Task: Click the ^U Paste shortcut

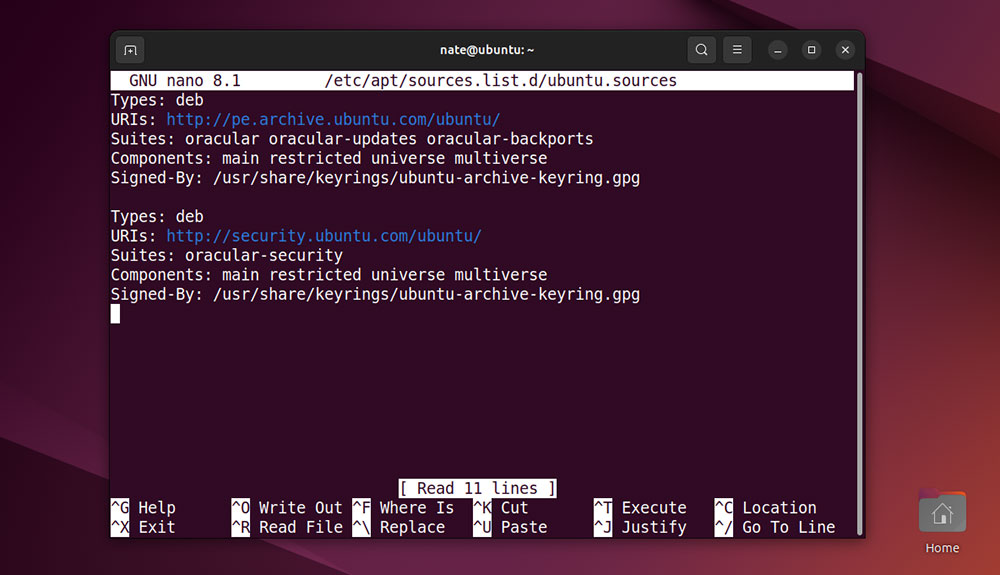Action: [510, 527]
